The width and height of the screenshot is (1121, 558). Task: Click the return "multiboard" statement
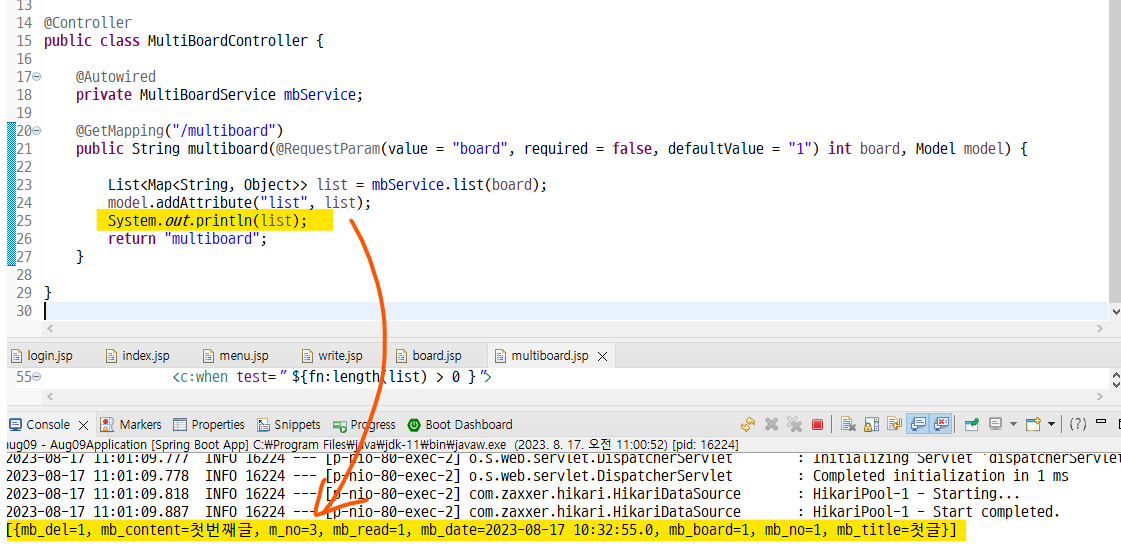click(x=187, y=239)
